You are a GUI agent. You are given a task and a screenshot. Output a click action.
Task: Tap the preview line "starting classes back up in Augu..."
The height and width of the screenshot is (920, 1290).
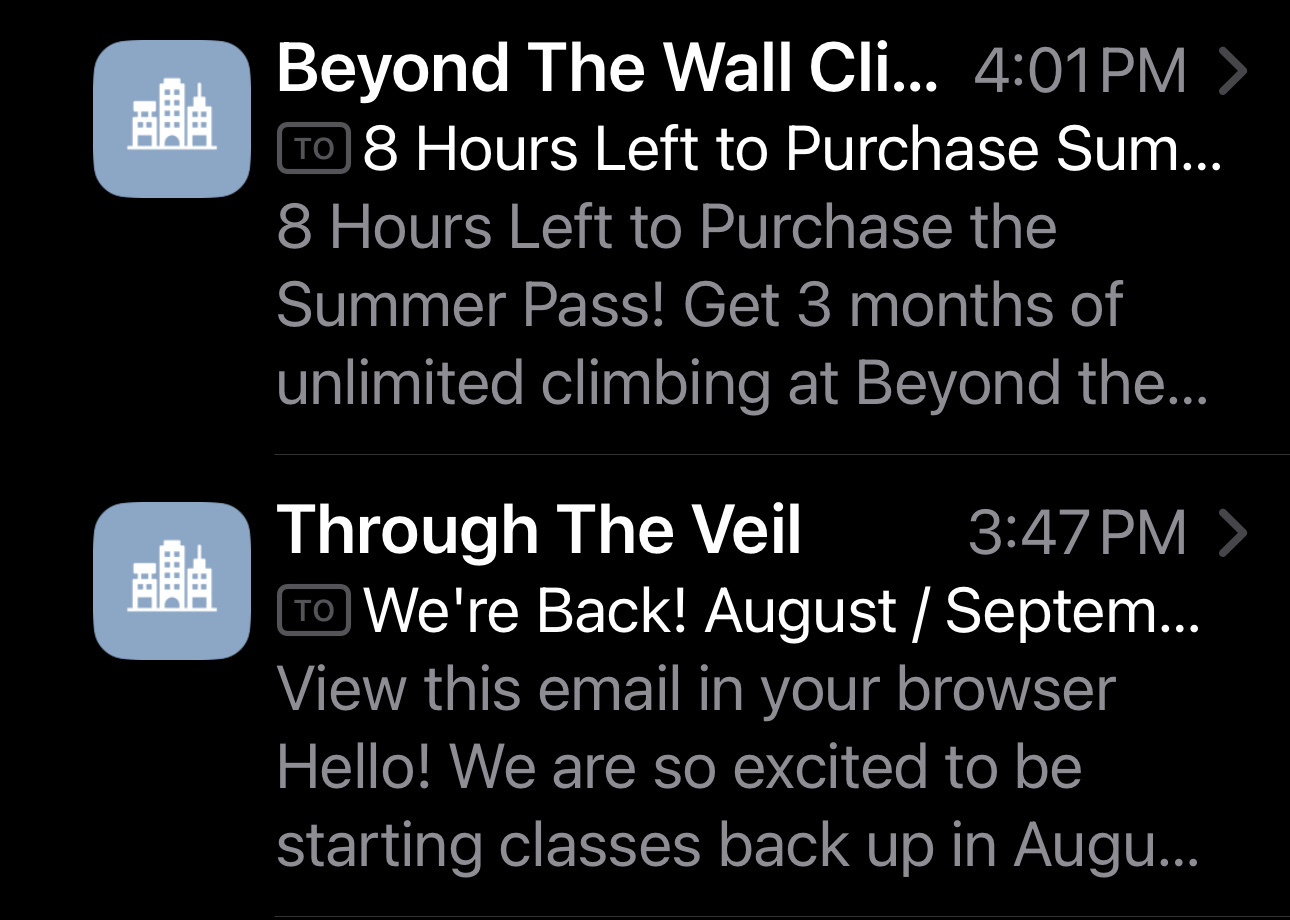tap(736, 845)
